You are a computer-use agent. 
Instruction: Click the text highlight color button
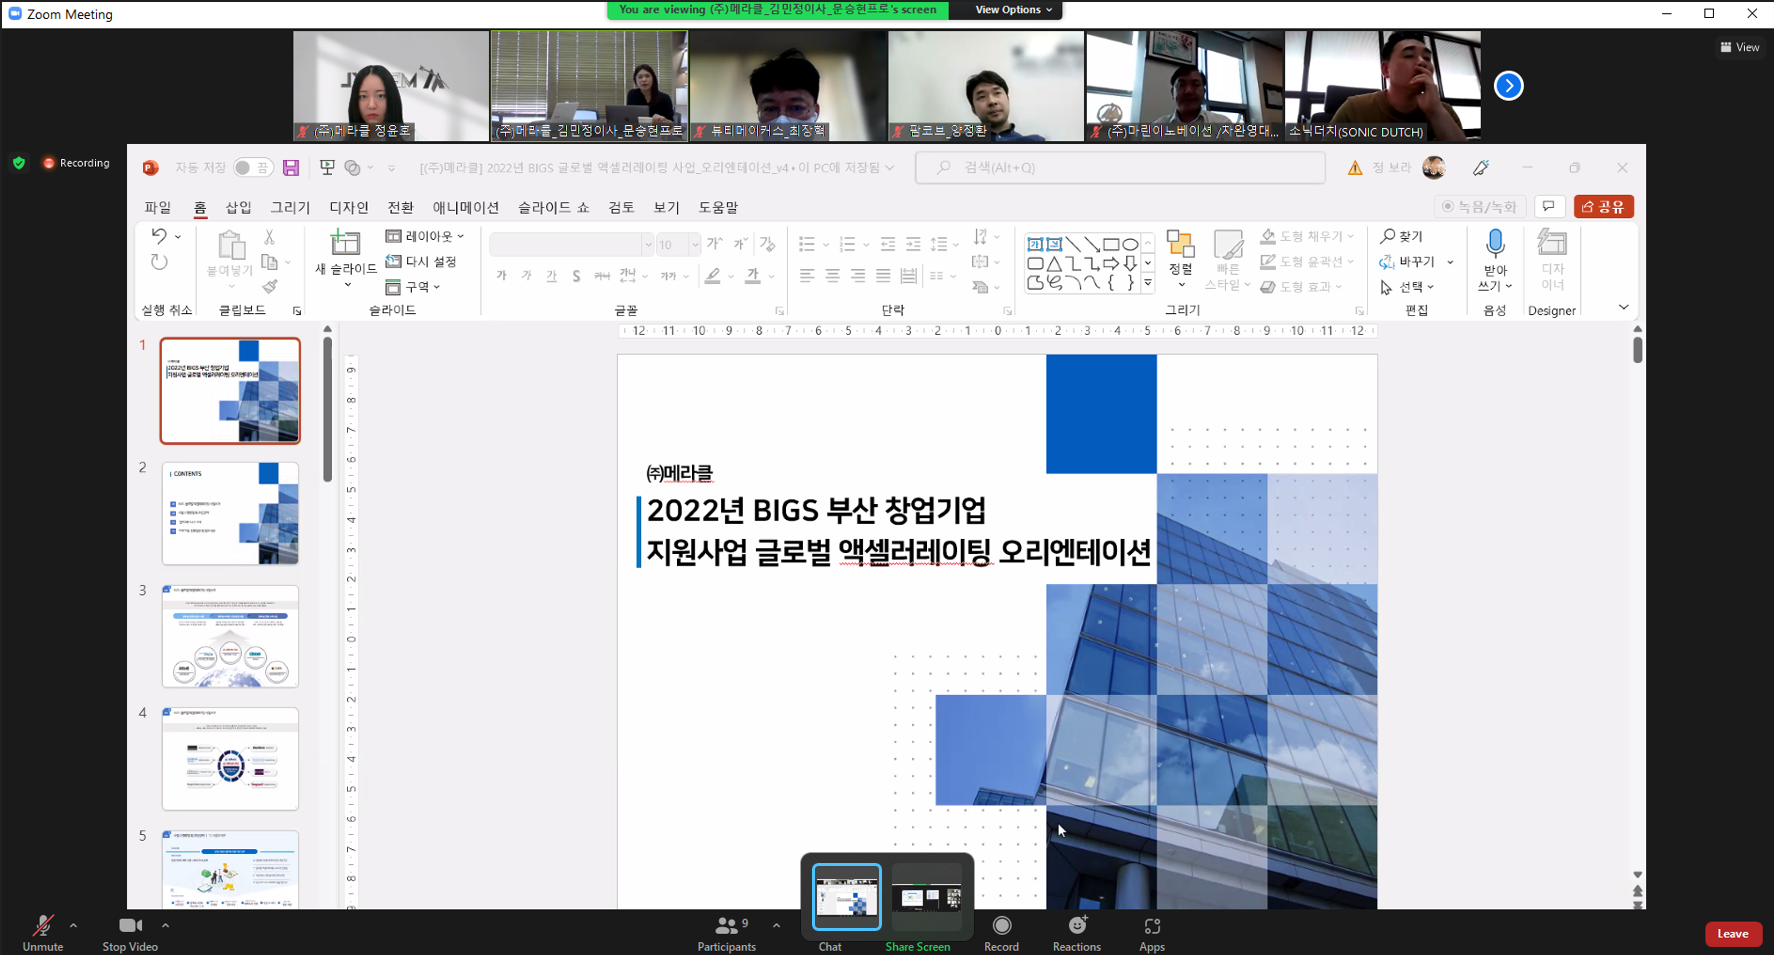[x=712, y=276]
